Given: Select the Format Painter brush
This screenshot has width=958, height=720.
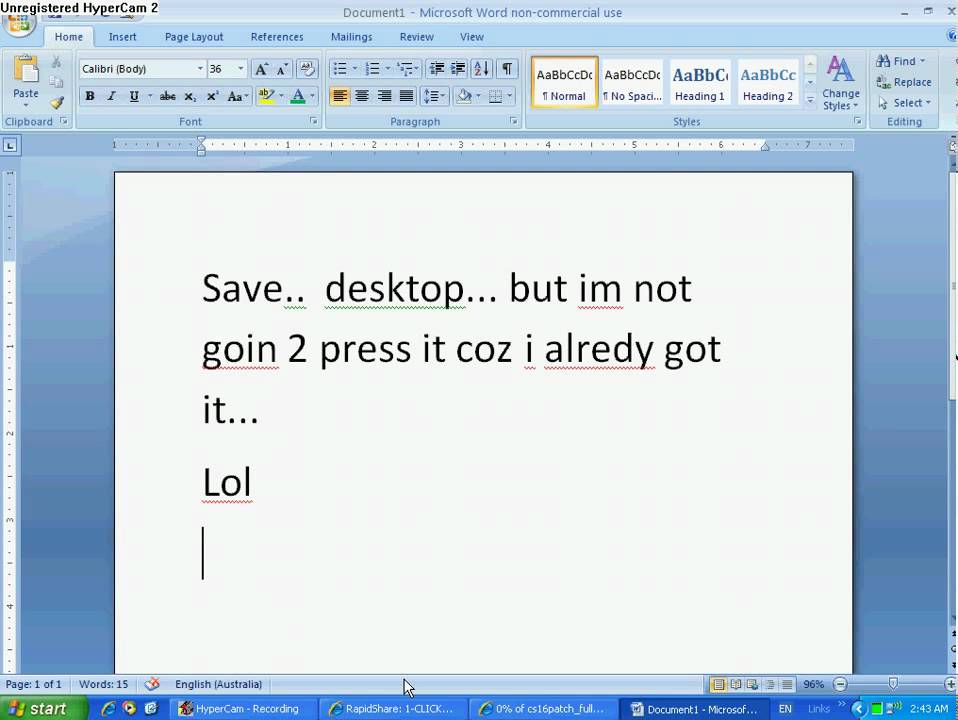Looking at the screenshot, I should pyautogui.click(x=56, y=103).
